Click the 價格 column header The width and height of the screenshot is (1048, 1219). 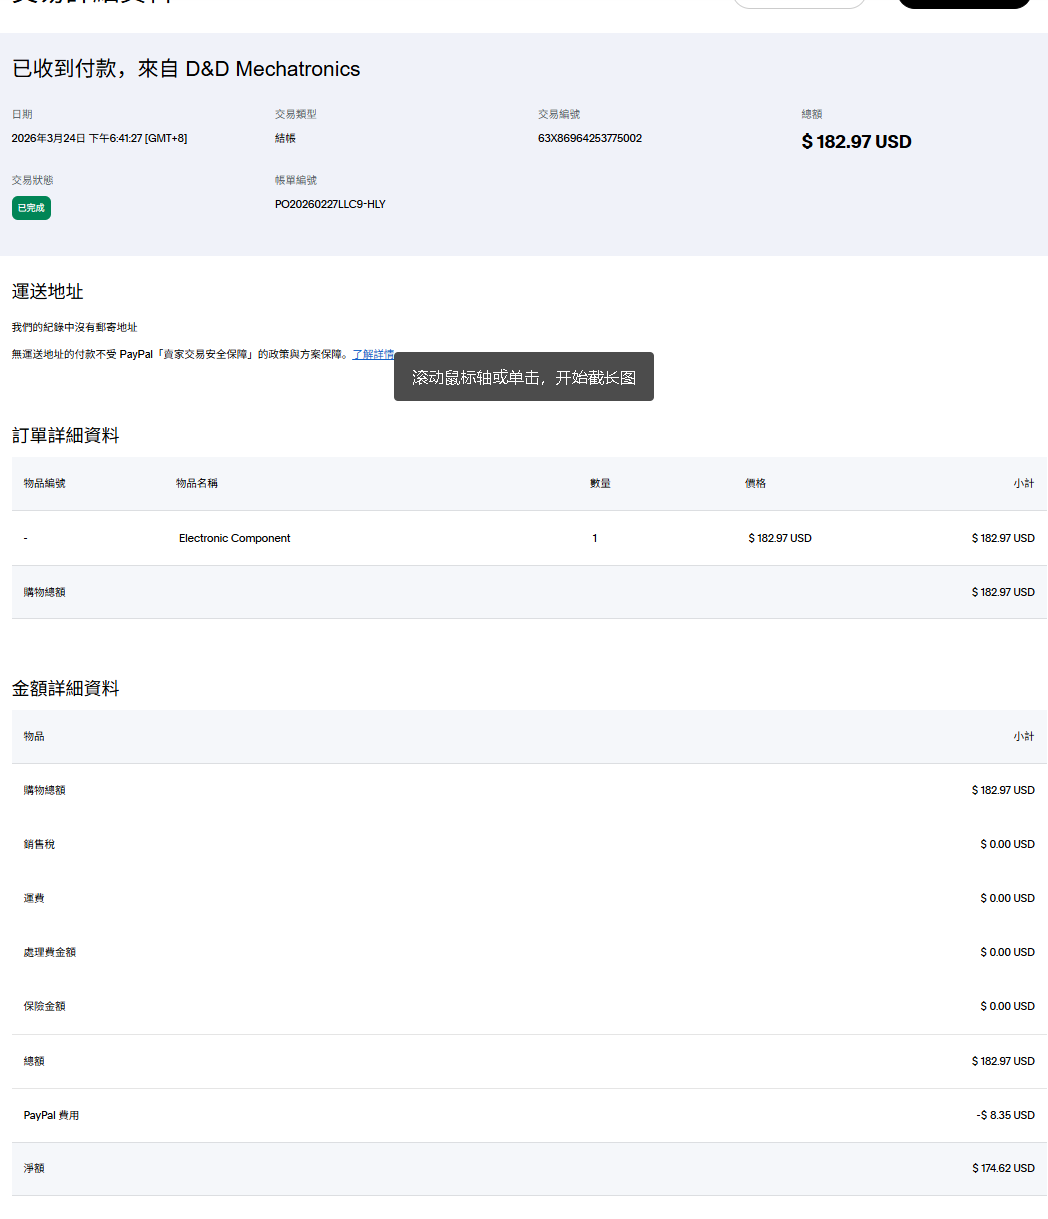755,483
